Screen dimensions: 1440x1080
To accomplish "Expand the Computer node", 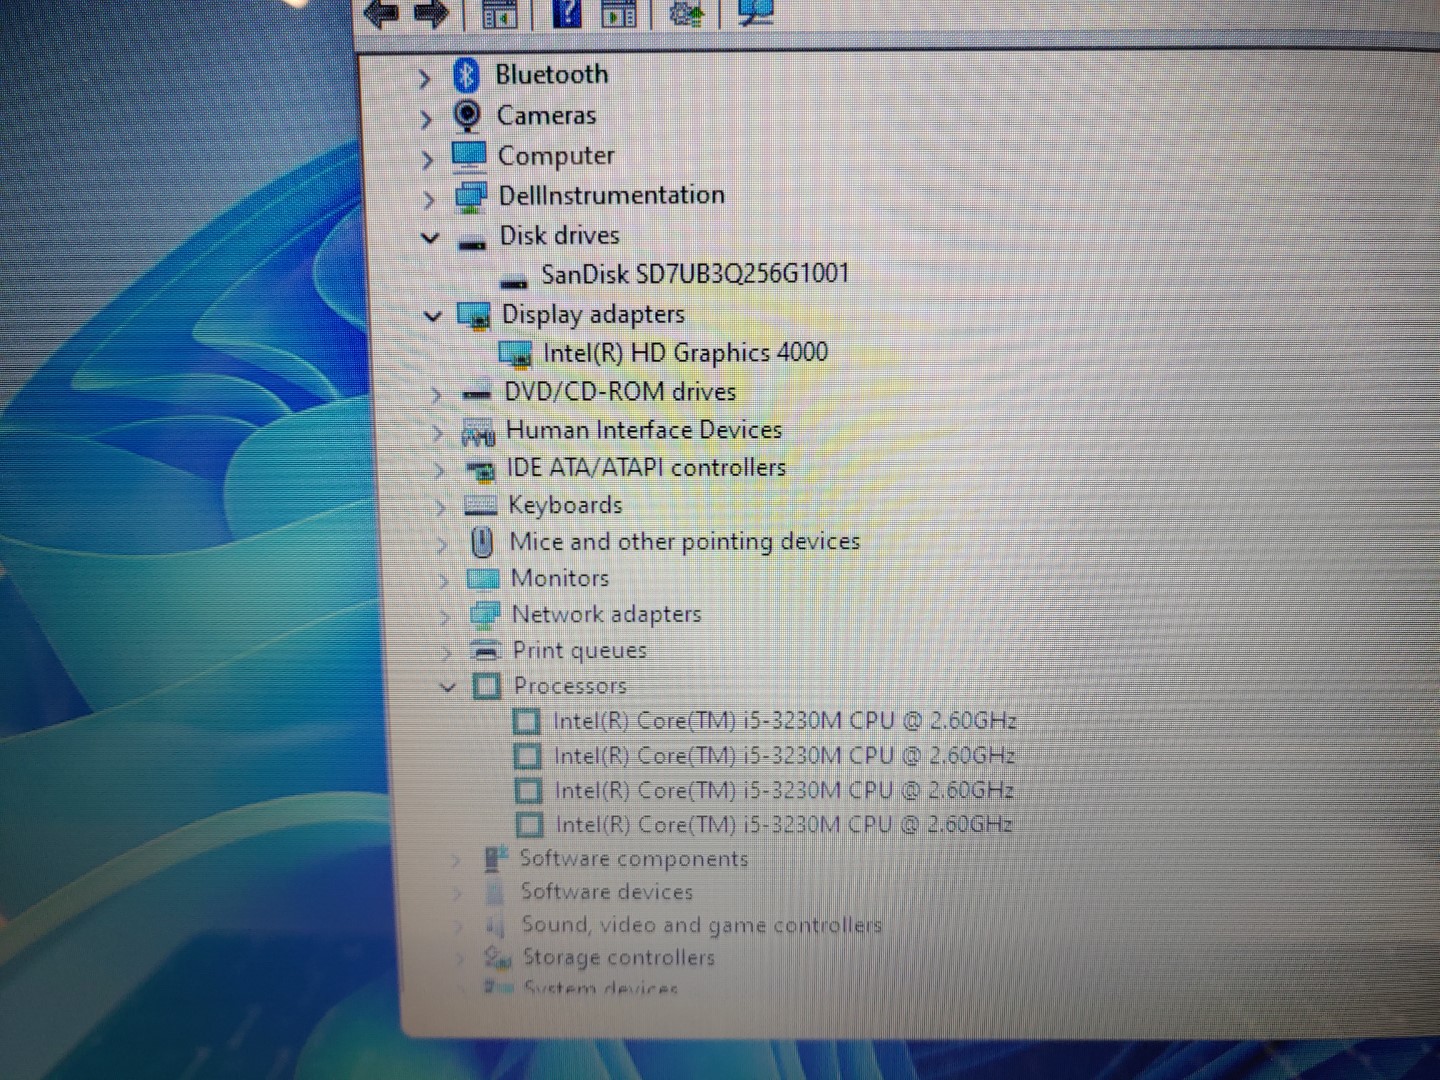I will [x=428, y=160].
